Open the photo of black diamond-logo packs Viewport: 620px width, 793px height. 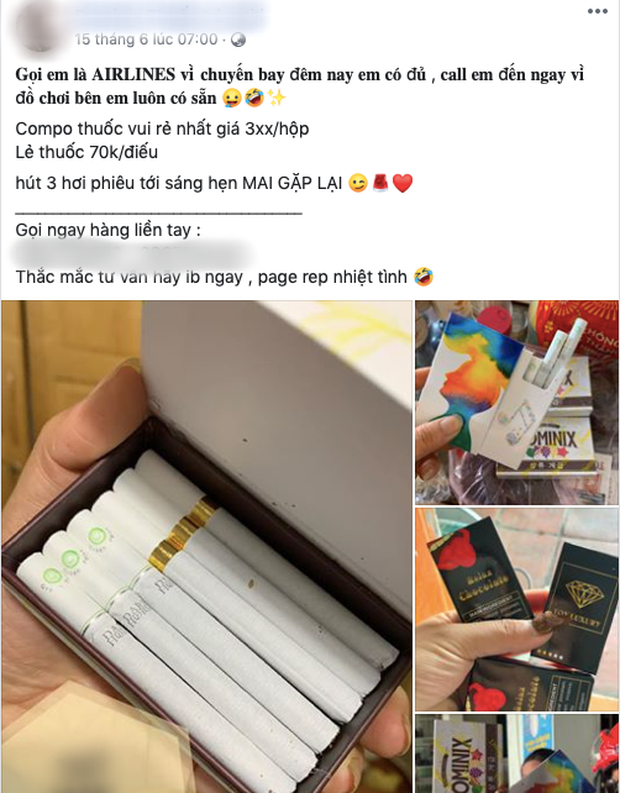[x=517, y=609]
